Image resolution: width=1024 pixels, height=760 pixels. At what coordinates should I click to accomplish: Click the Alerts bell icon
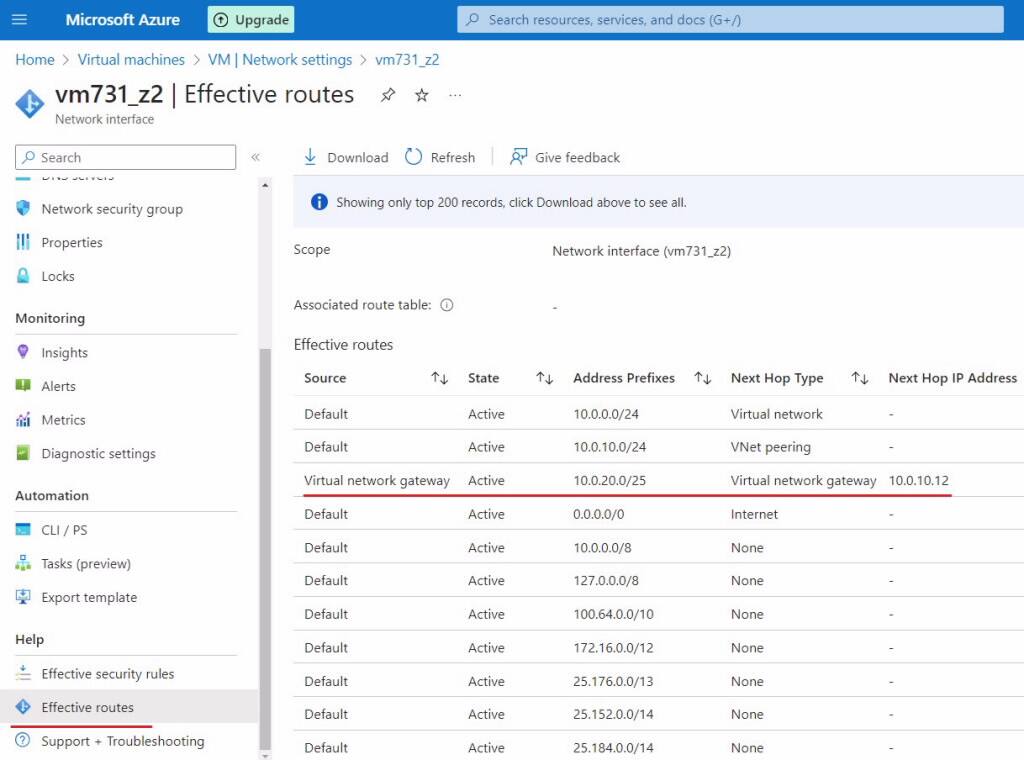tap(22, 386)
